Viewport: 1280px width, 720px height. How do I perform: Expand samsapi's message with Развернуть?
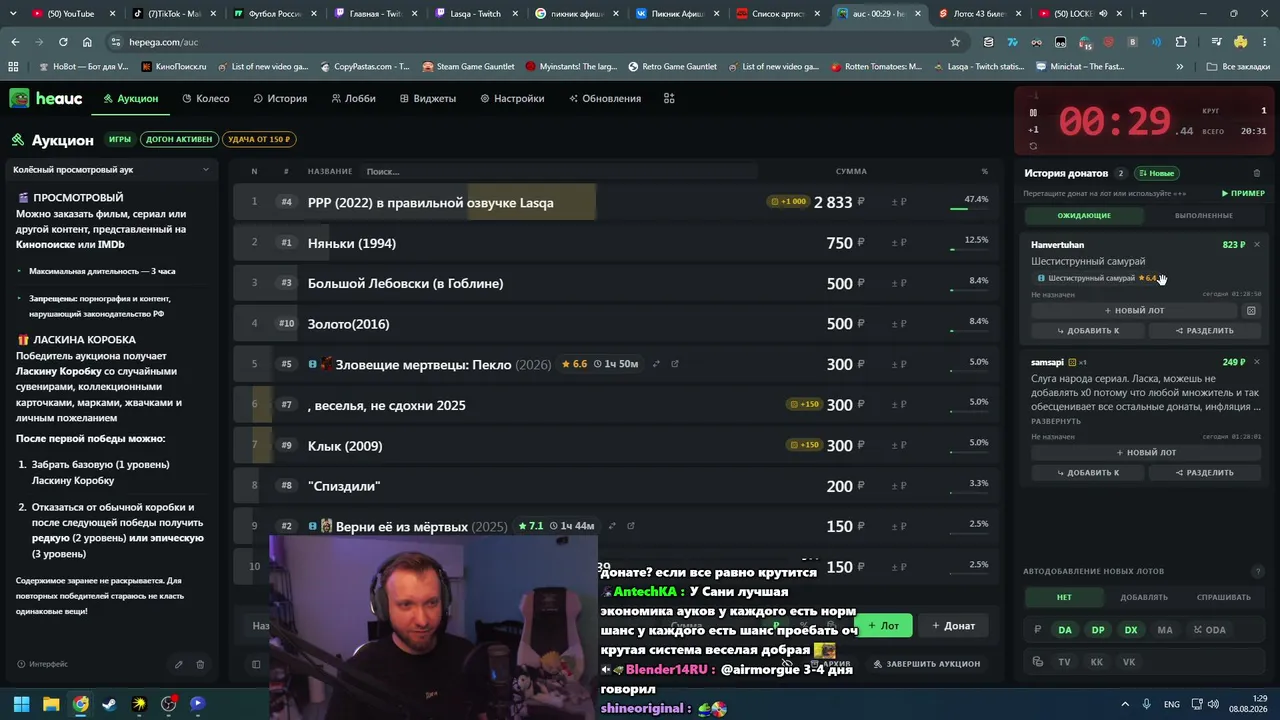1056,421
